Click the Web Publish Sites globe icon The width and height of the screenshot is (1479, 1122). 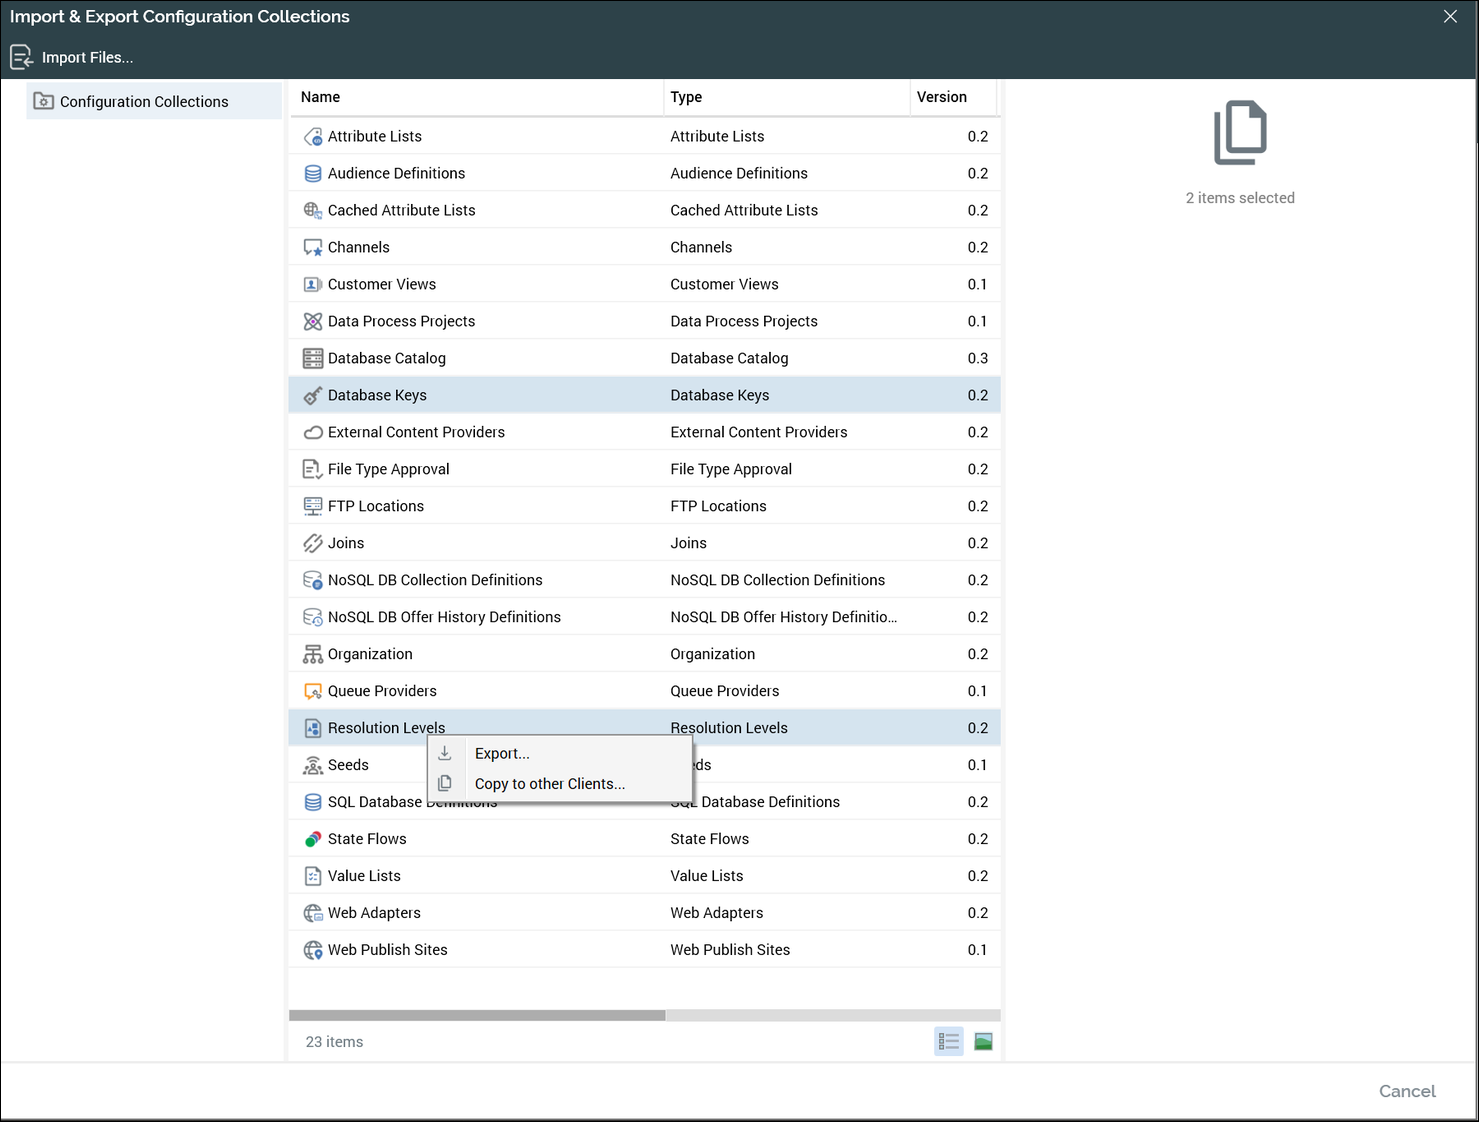click(313, 951)
